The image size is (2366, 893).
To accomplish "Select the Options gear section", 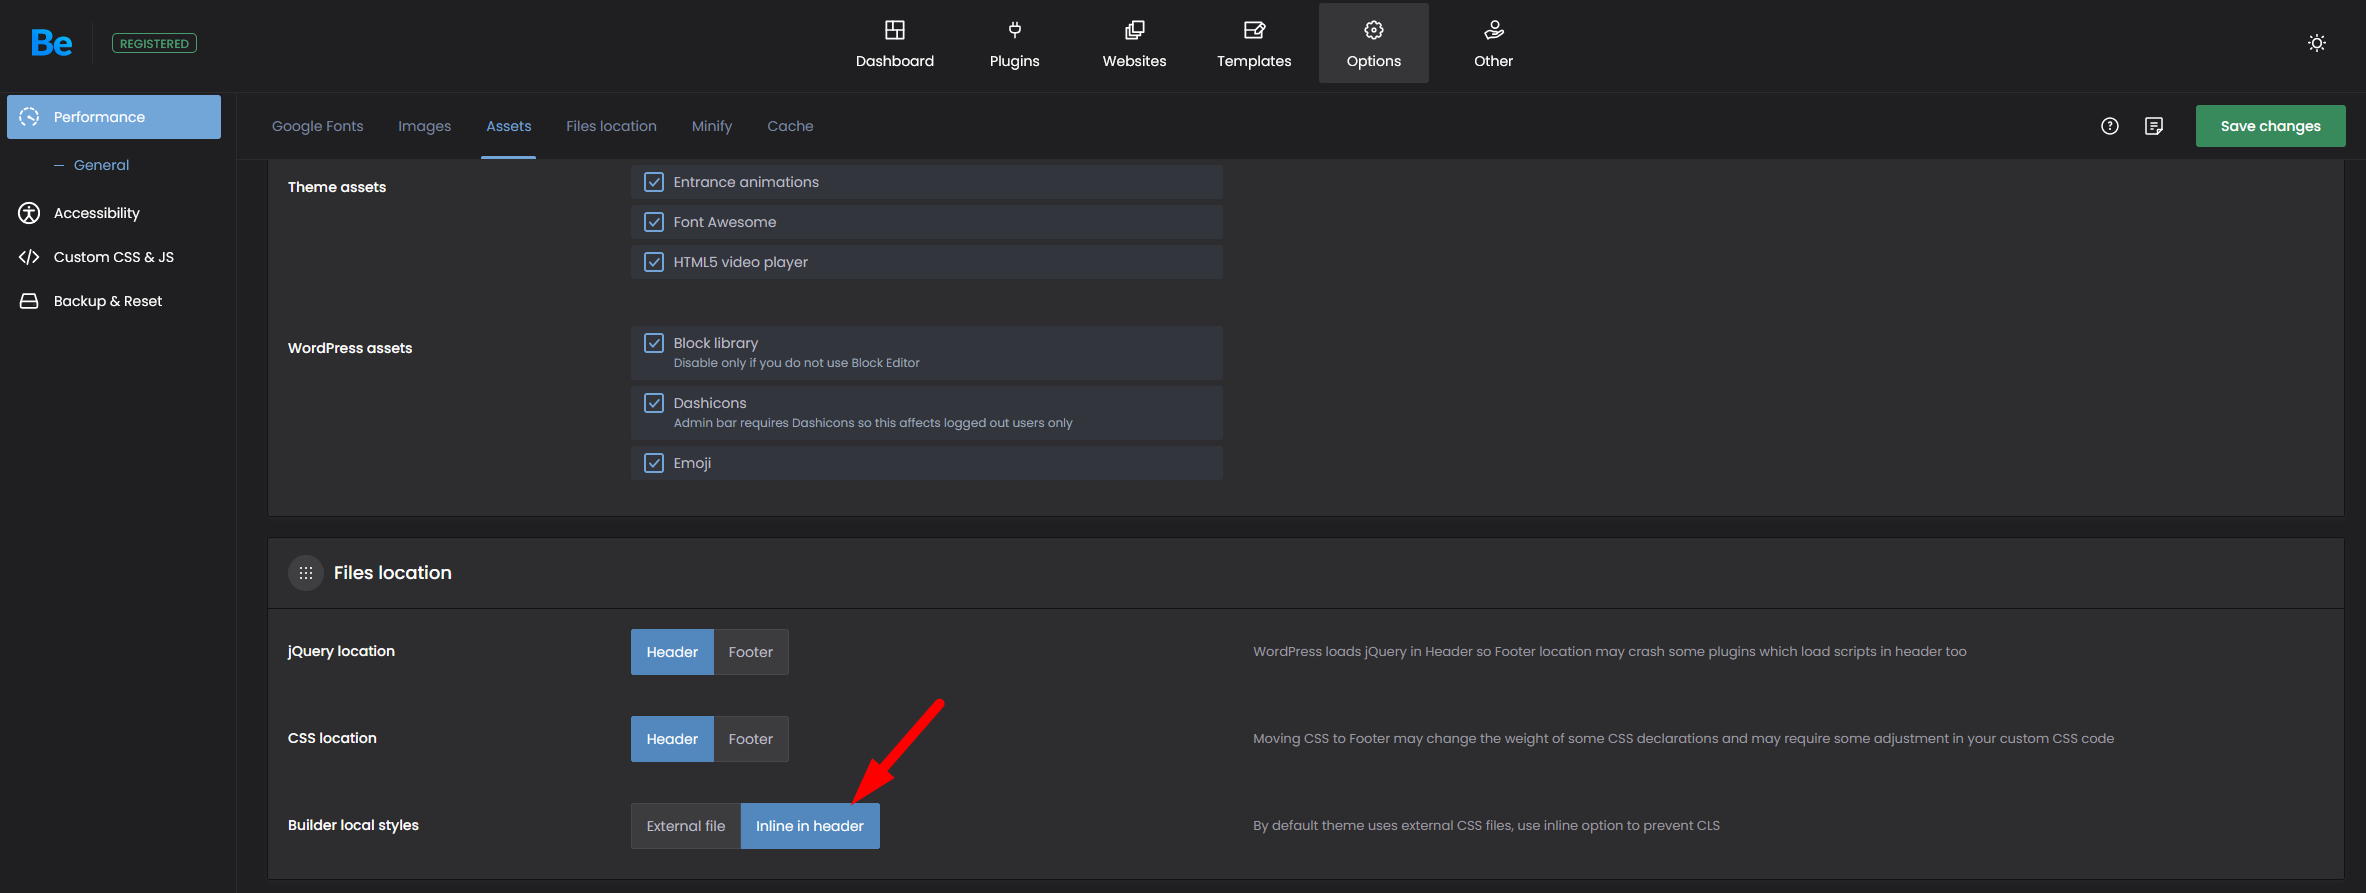I will coord(1374,44).
